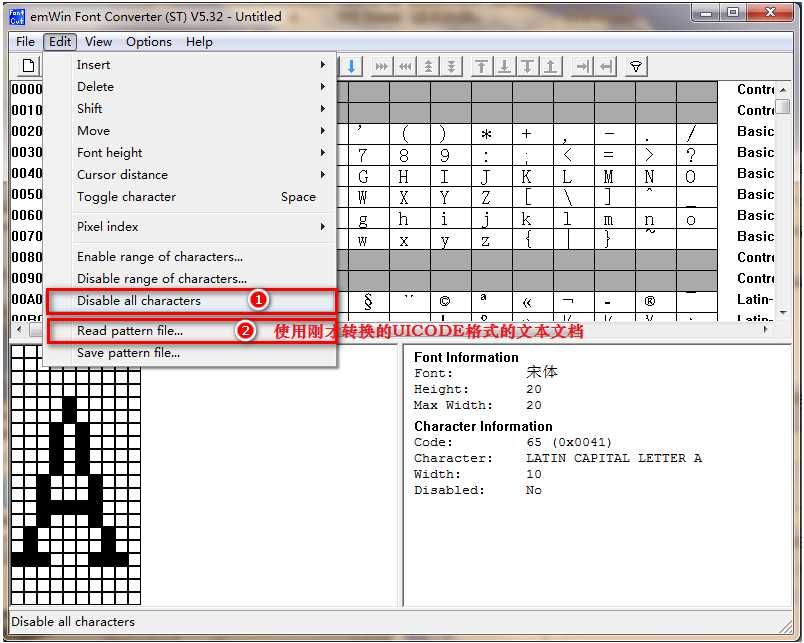The image size is (804, 643).
Task: Expand the Insert submenu
Action: pyautogui.click(x=191, y=65)
